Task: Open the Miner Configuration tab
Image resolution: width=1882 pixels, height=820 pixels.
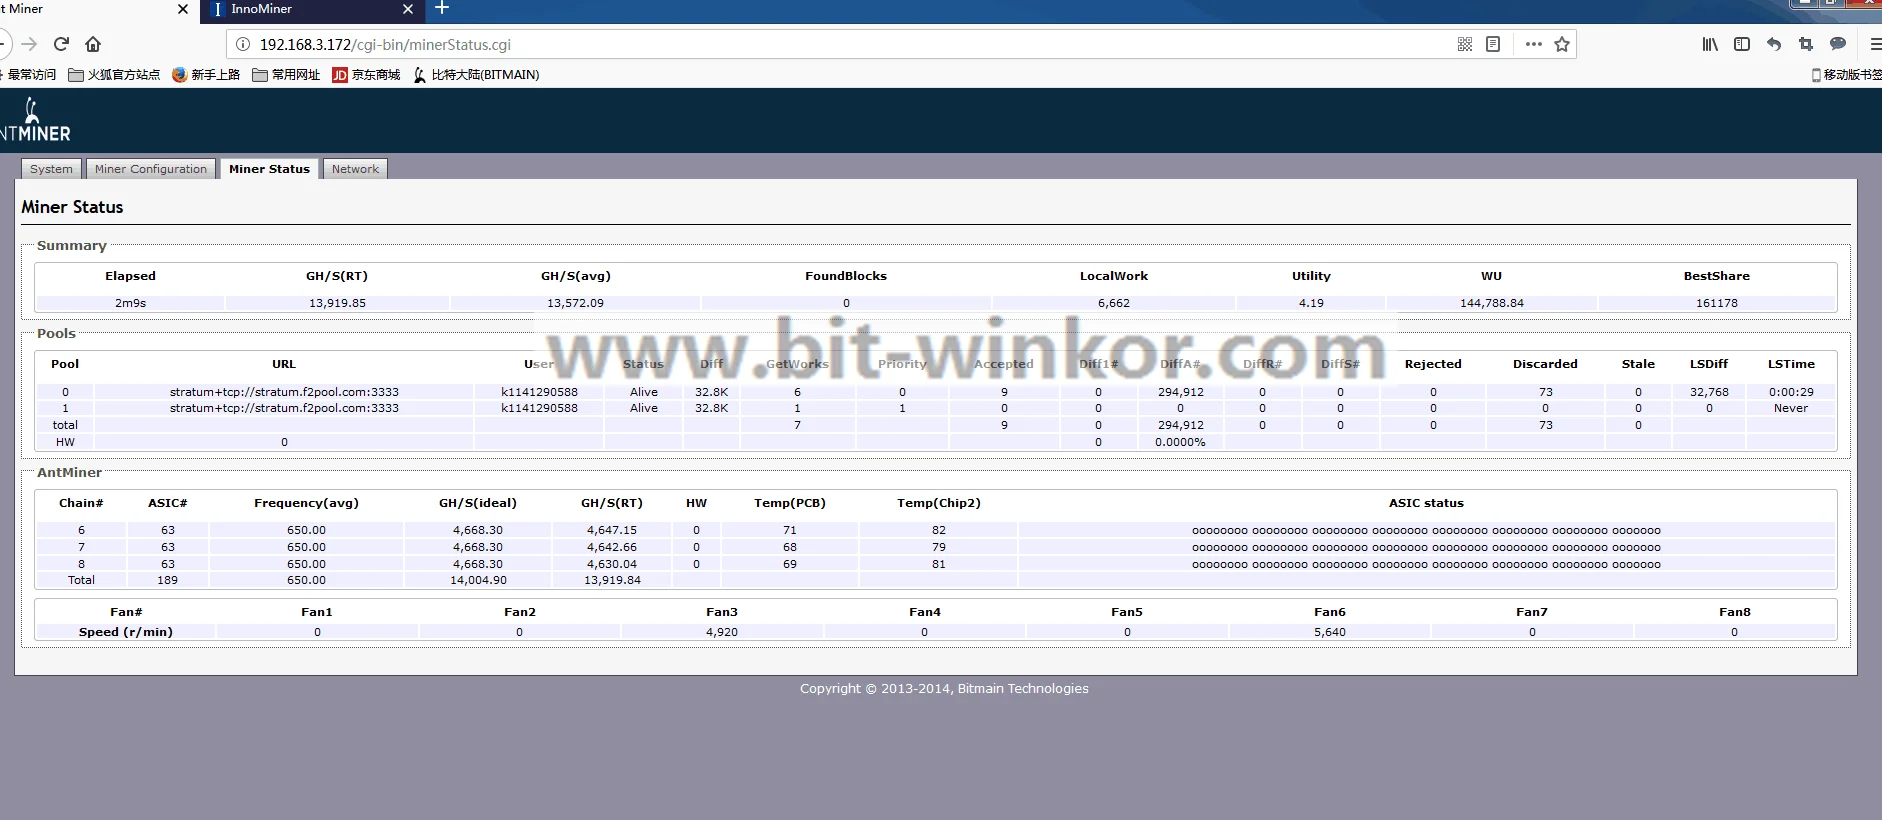Action: 150,169
